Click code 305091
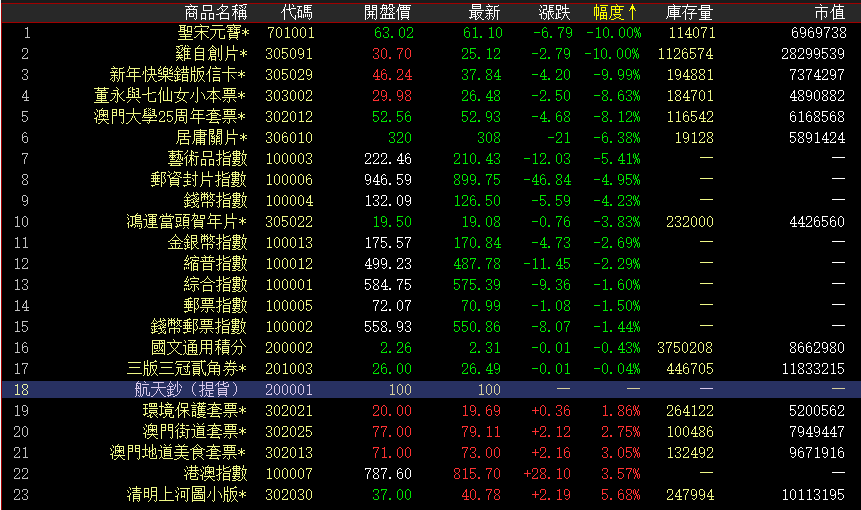 [x=289, y=54]
